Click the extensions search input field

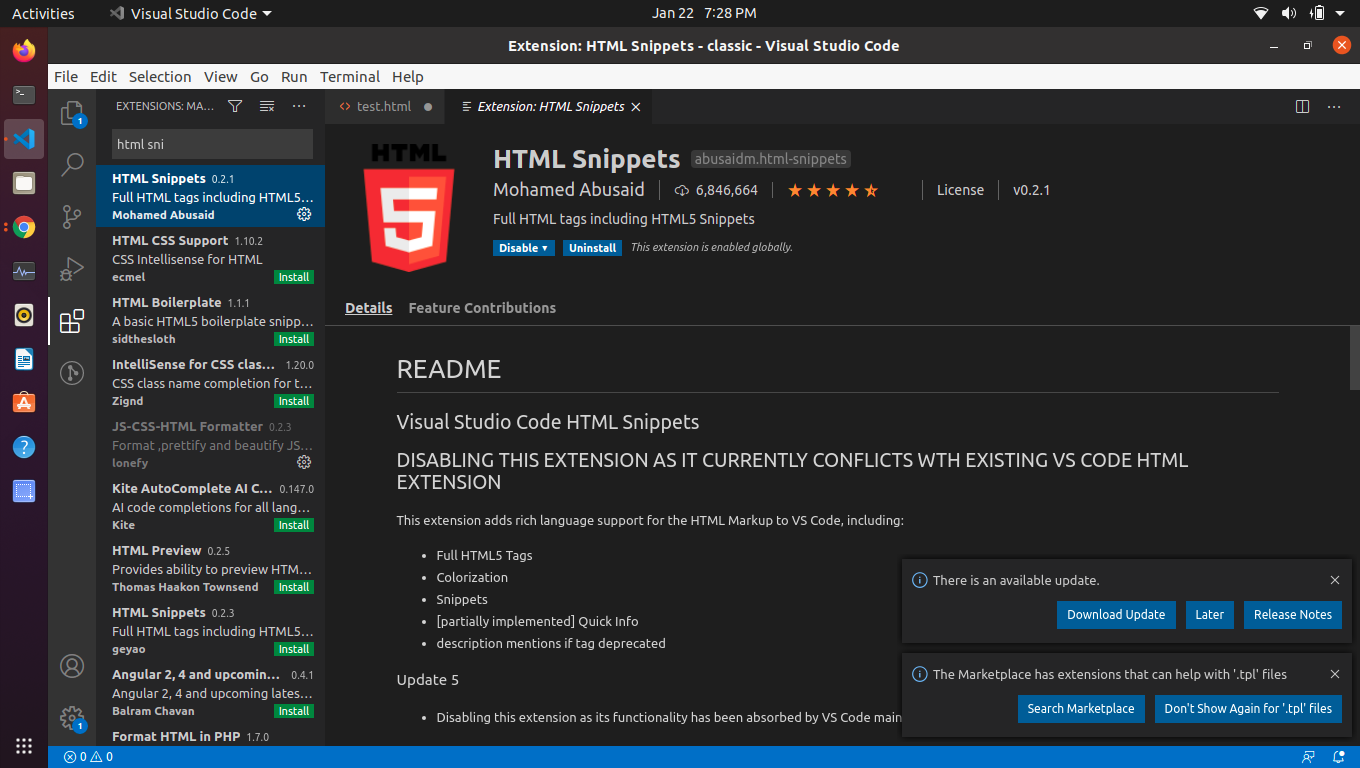[212, 144]
